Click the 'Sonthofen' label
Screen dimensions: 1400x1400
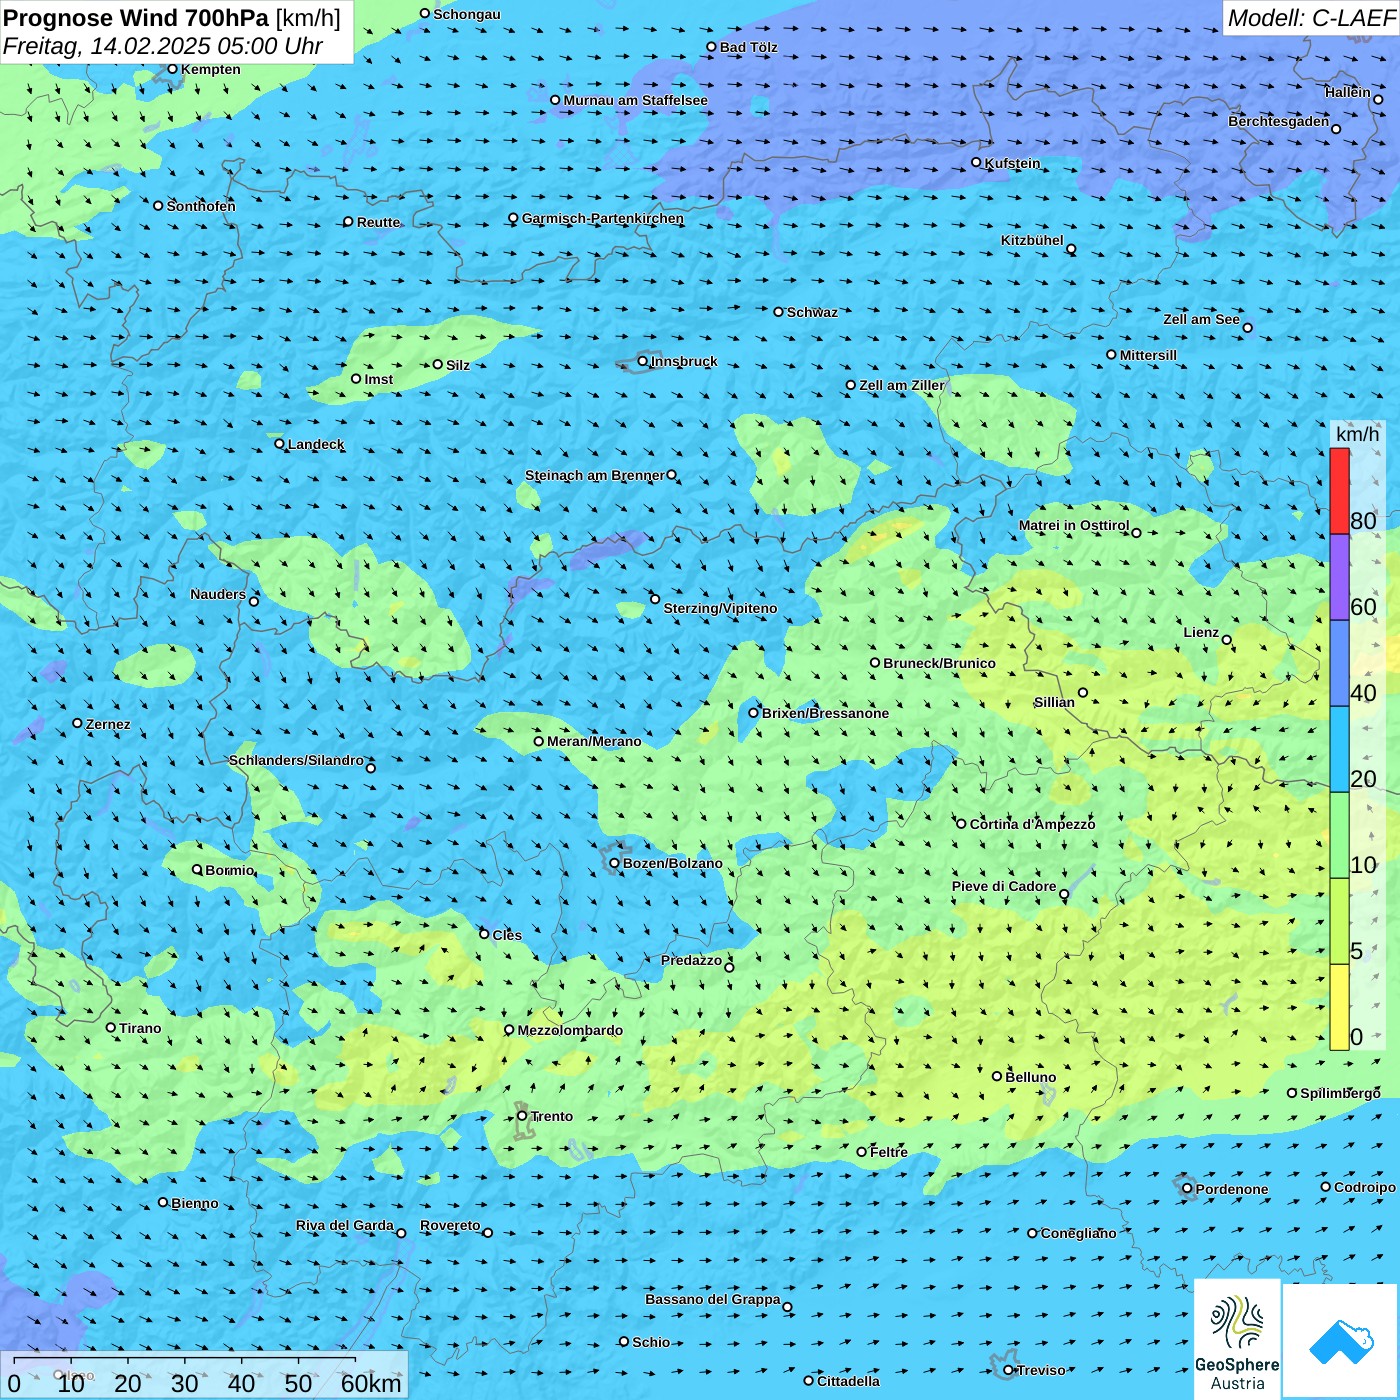click(x=202, y=206)
